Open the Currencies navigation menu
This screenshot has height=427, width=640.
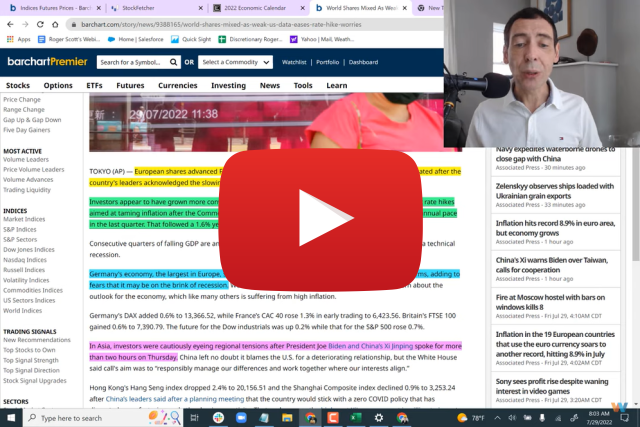click(178, 86)
